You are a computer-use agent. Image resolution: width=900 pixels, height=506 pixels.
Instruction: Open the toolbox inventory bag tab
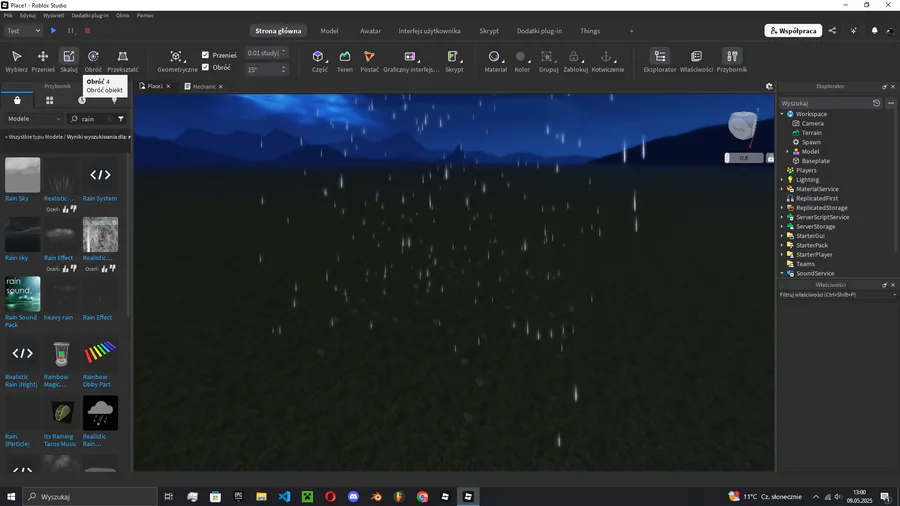pos(17,100)
